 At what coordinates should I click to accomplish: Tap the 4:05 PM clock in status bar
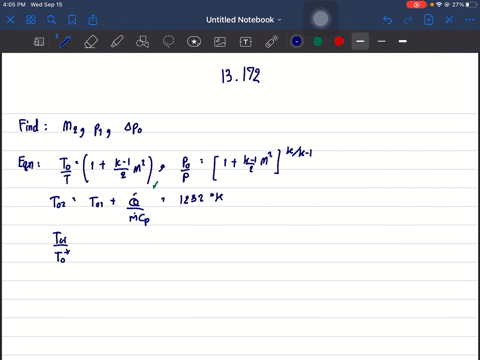point(14,5)
